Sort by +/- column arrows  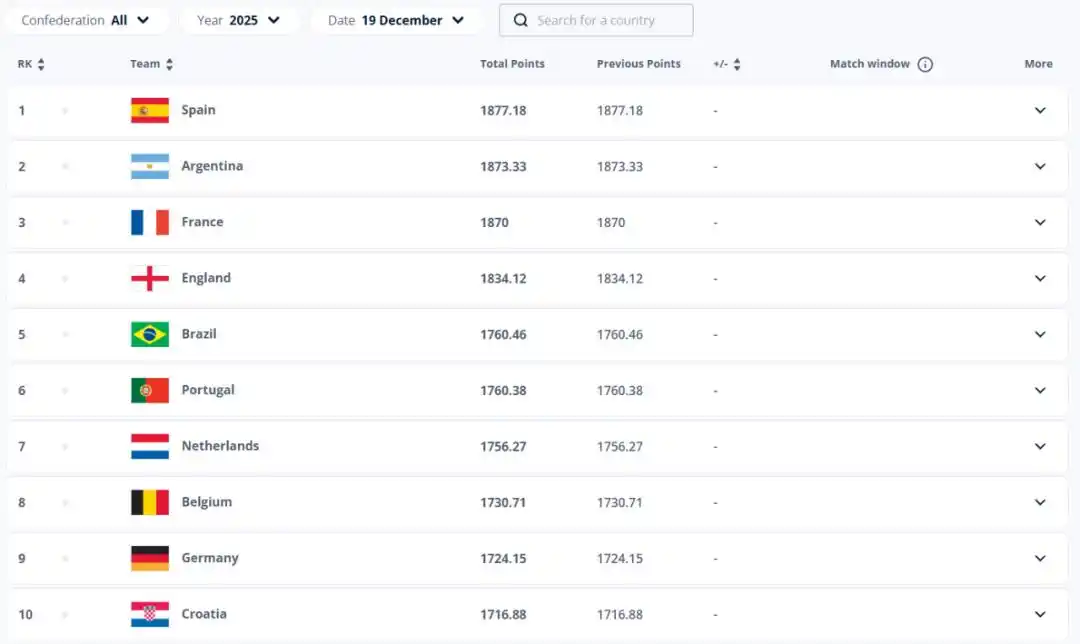737,64
